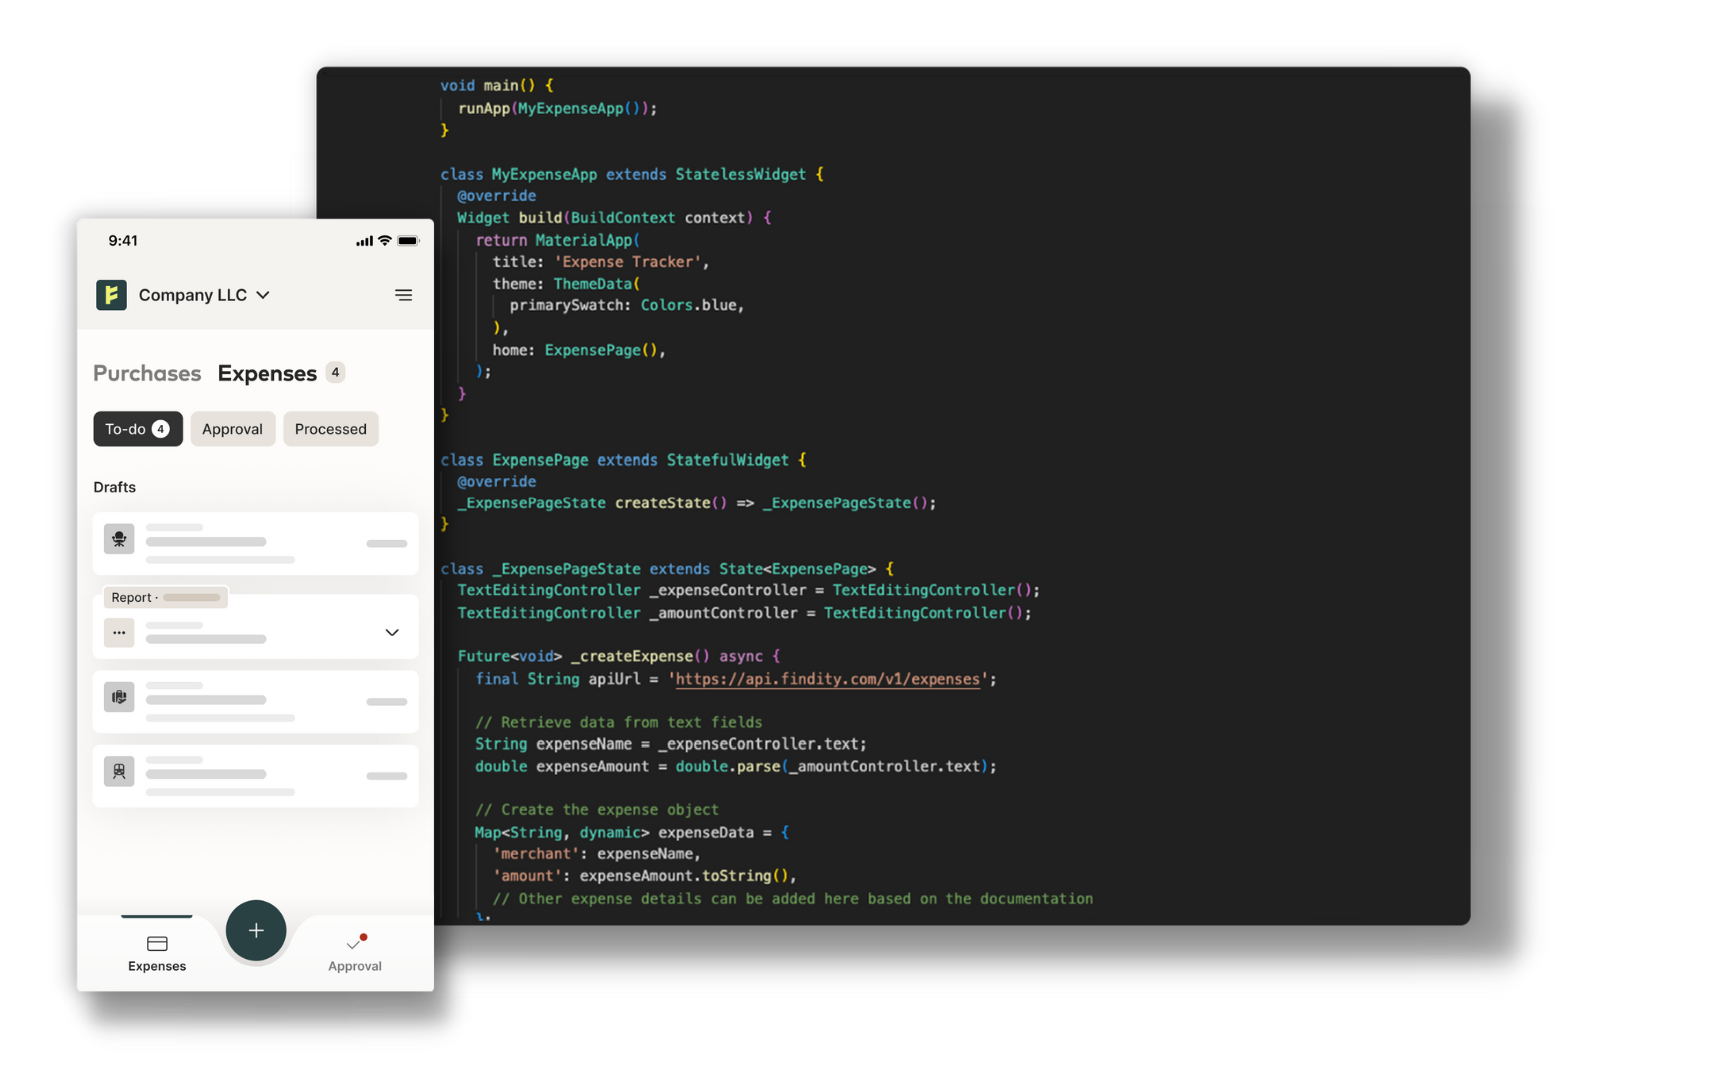Enable the Approval filter chip
Image resolution: width=1734 pixels, height=1080 pixels.
232,428
